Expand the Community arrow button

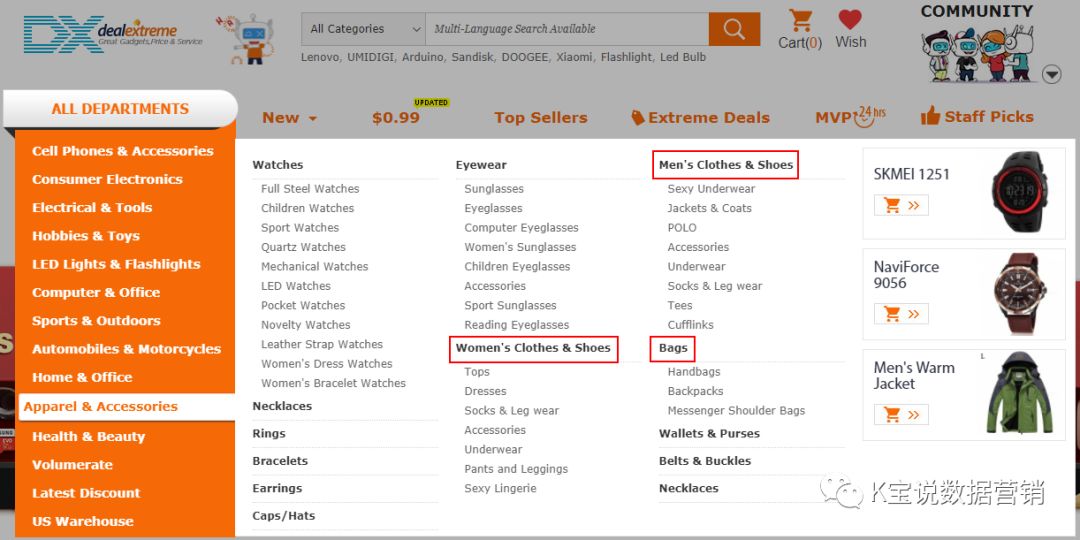click(1051, 74)
